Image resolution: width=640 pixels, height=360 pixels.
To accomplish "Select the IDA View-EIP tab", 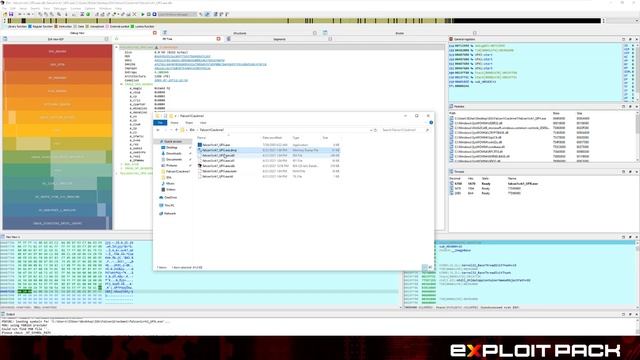I will [56, 39].
